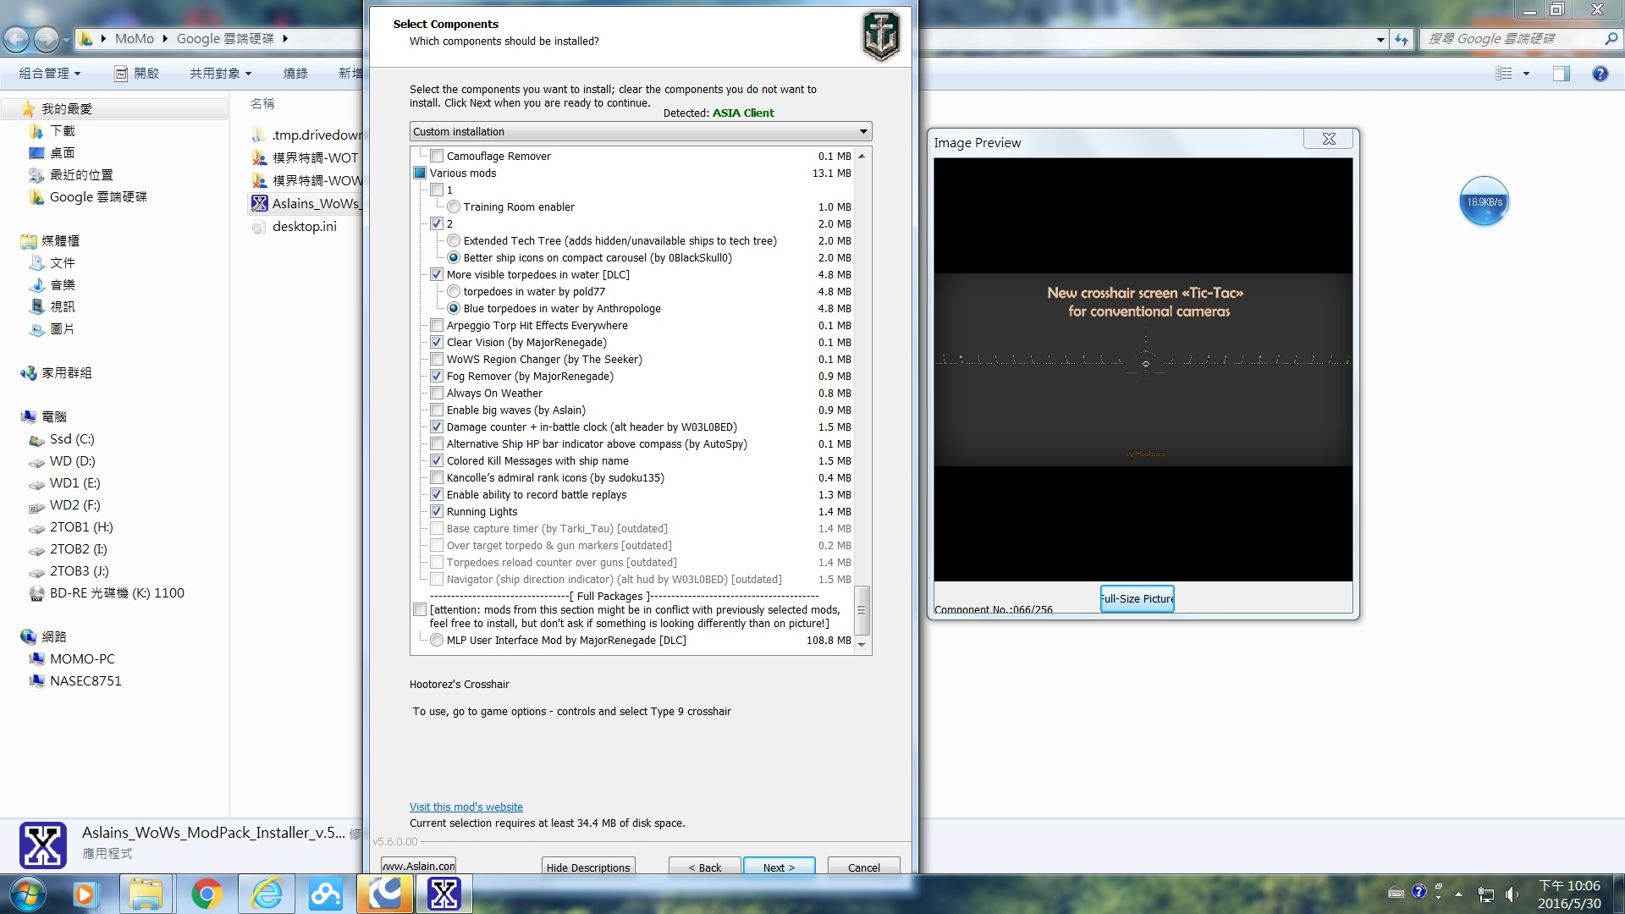Open the media player taskbar icon

[x=85, y=893]
